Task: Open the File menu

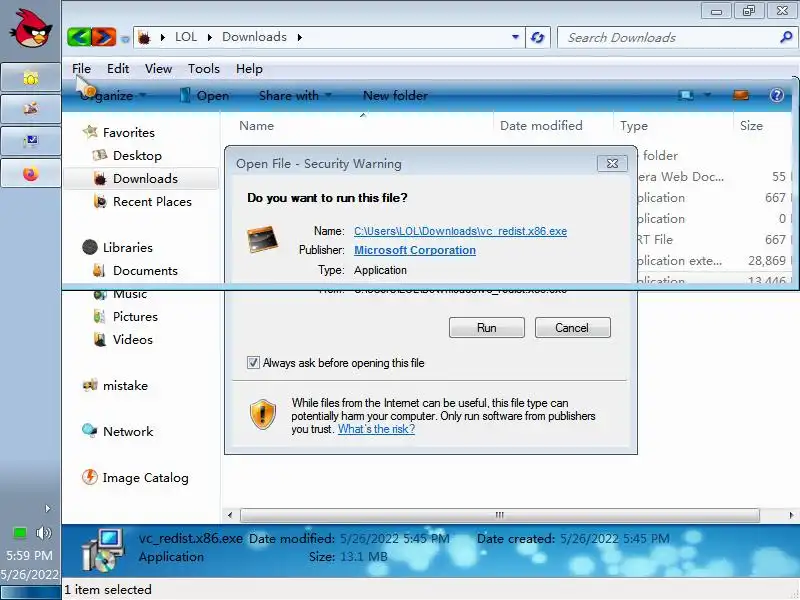Action: tap(81, 68)
